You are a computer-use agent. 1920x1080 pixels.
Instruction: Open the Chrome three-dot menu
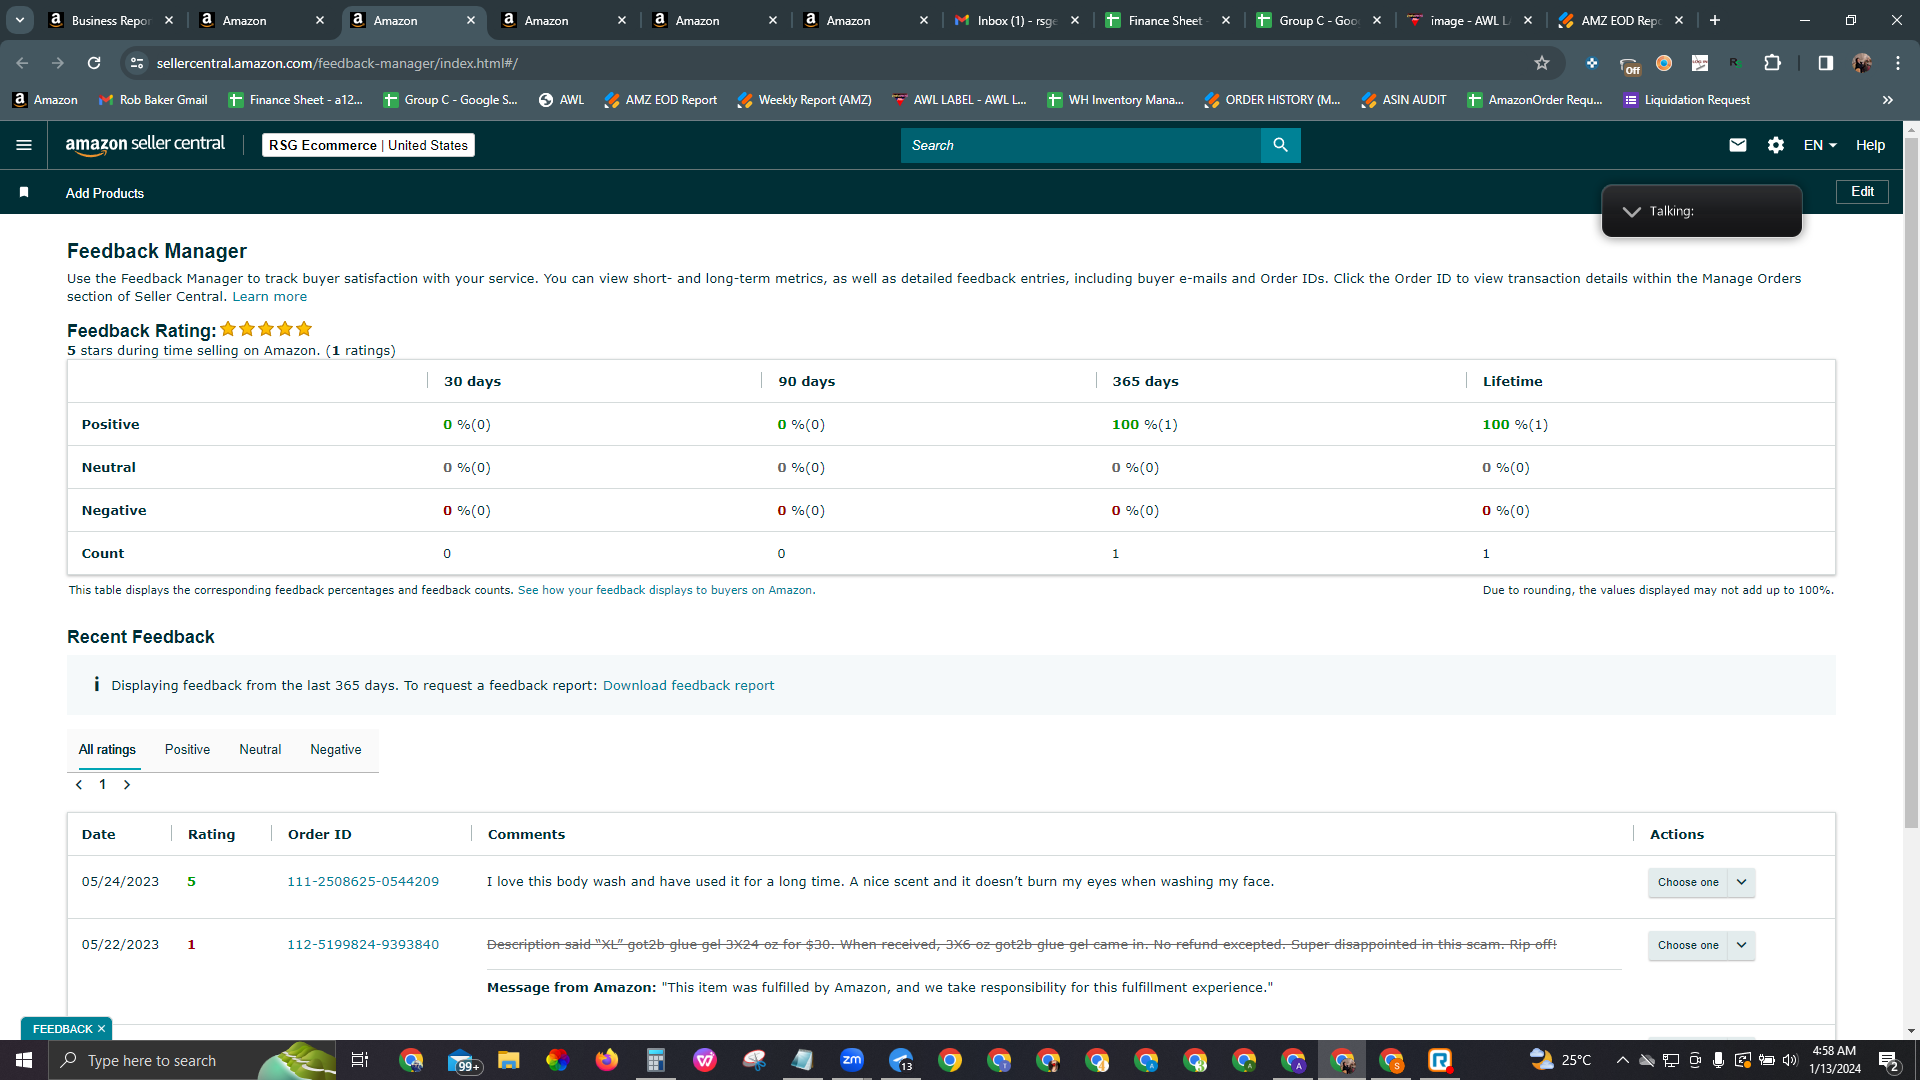(x=1898, y=63)
